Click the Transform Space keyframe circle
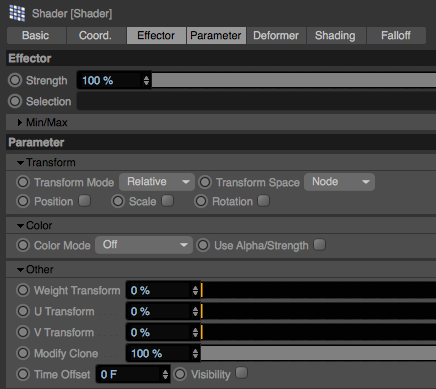The width and height of the screenshot is (436, 389). [205, 182]
